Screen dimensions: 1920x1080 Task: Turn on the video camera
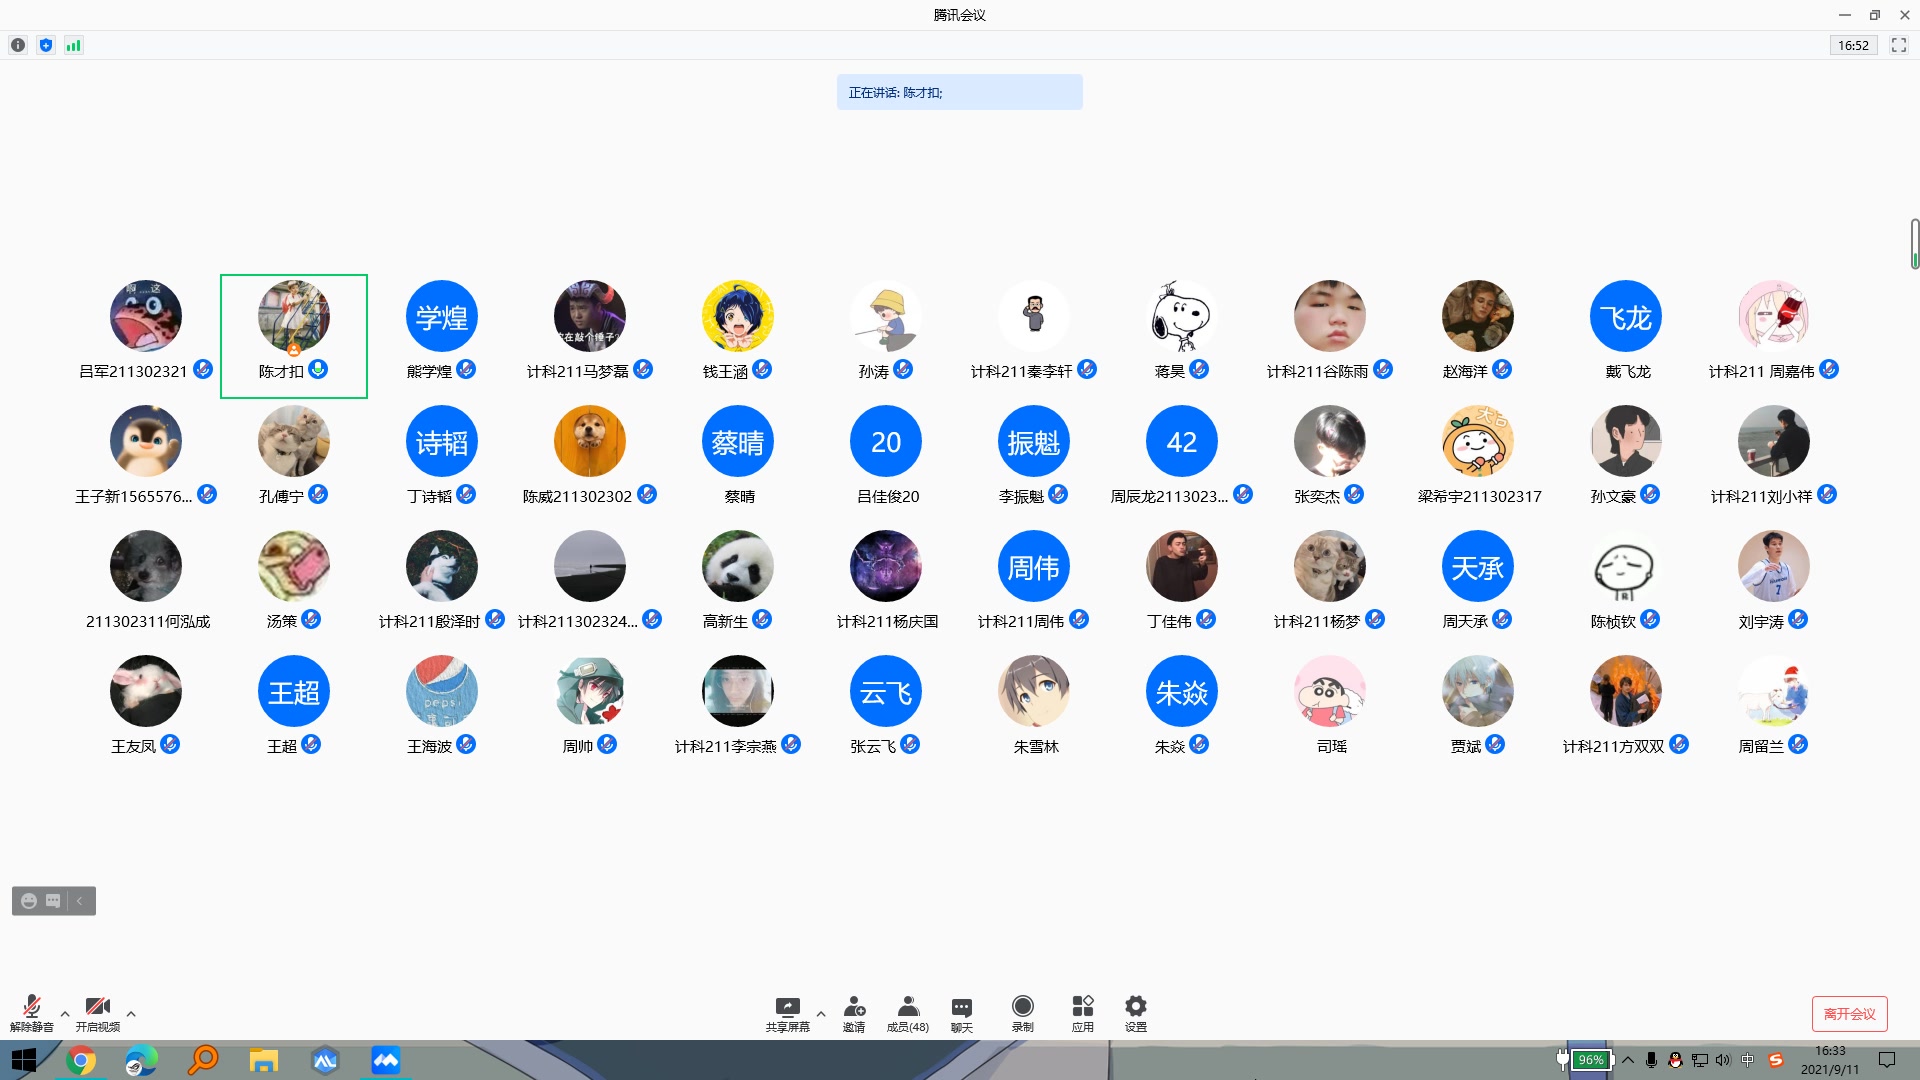pos(97,1012)
